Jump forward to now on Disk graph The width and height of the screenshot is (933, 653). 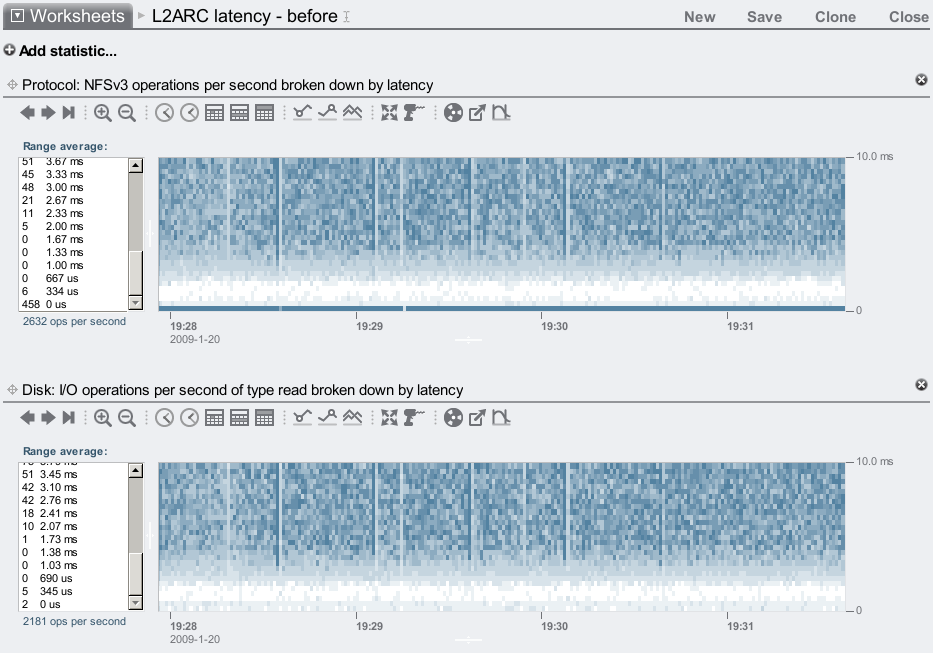click(69, 418)
